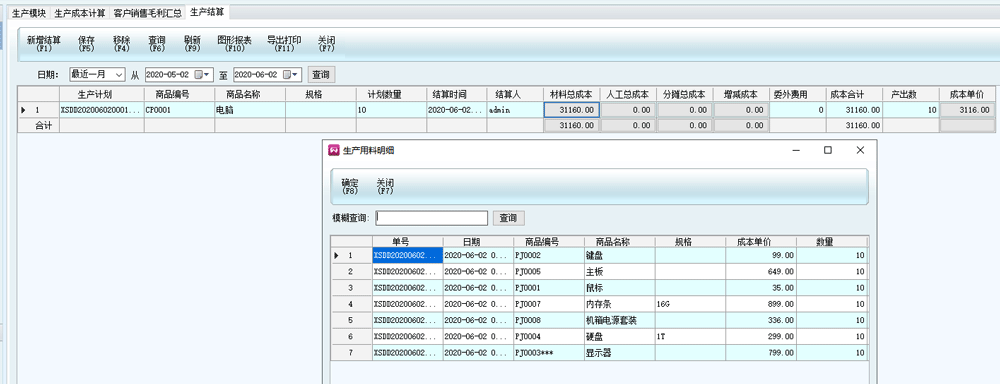Select cell CP0001 in main grid
The height and width of the screenshot is (384, 1000).
(179, 110)
